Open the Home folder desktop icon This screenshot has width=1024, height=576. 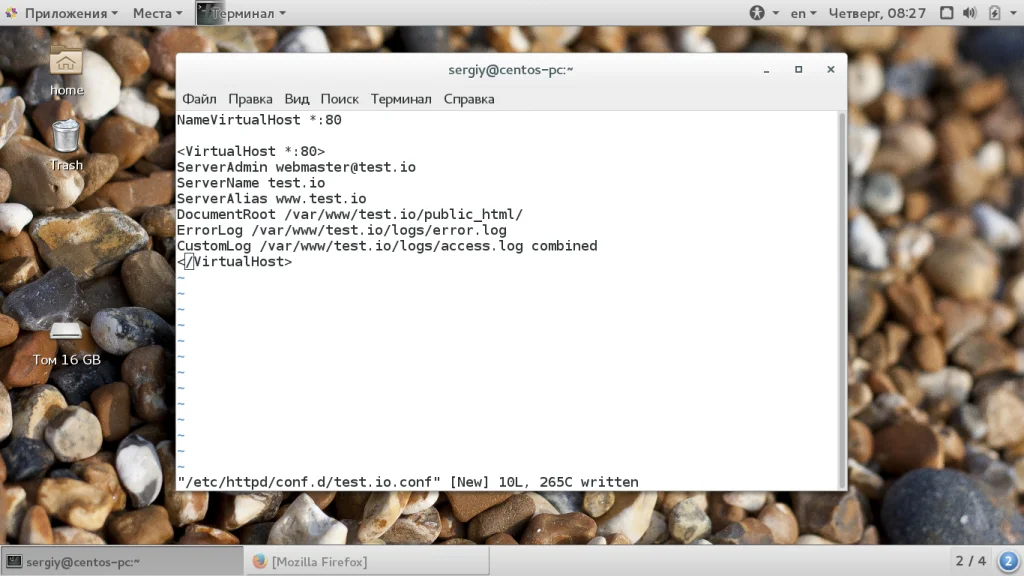click(66, 70)
